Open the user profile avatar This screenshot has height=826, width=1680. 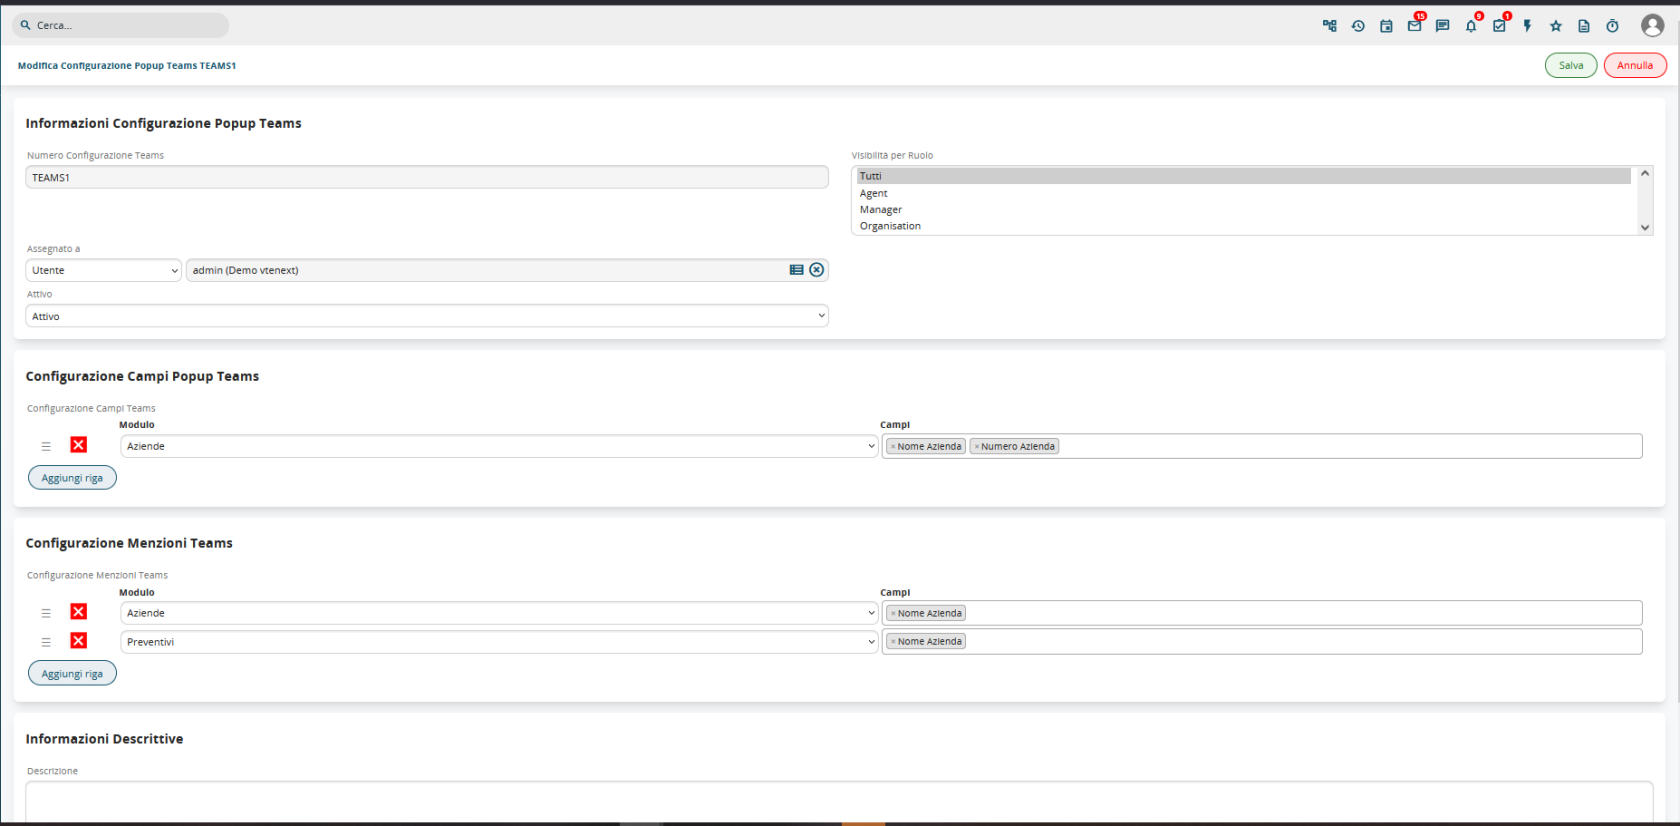(1653, 26)
